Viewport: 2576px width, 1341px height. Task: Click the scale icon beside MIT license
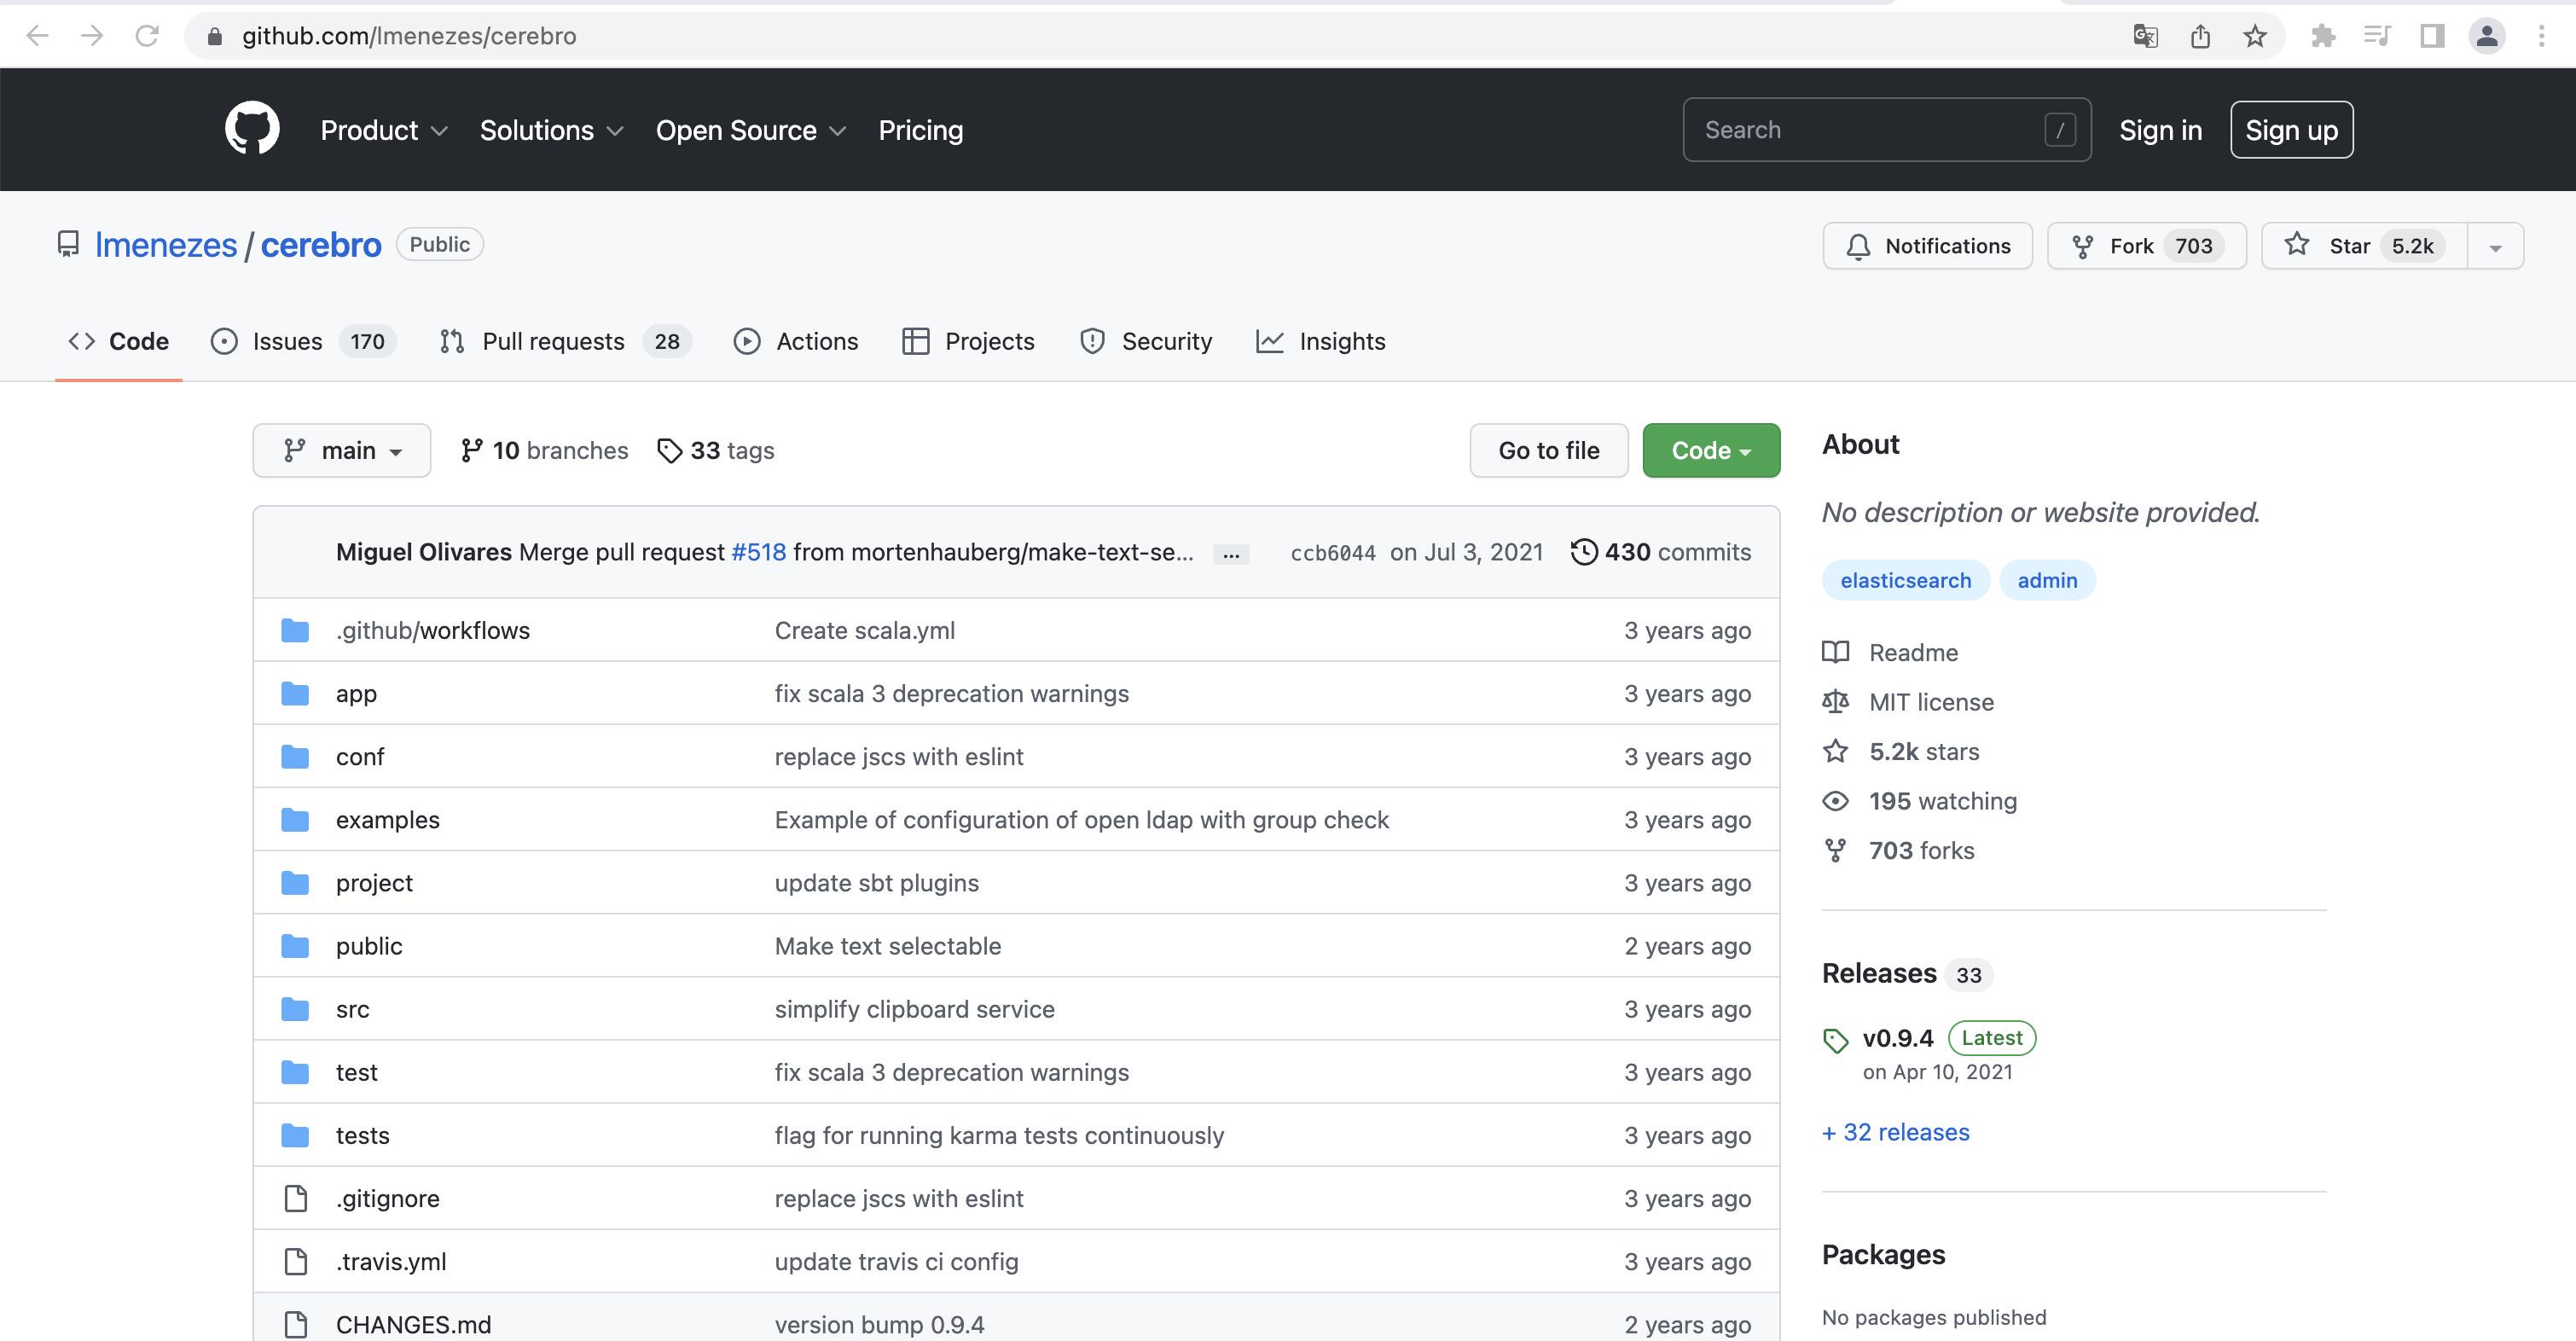click(x=1836, y=702)
